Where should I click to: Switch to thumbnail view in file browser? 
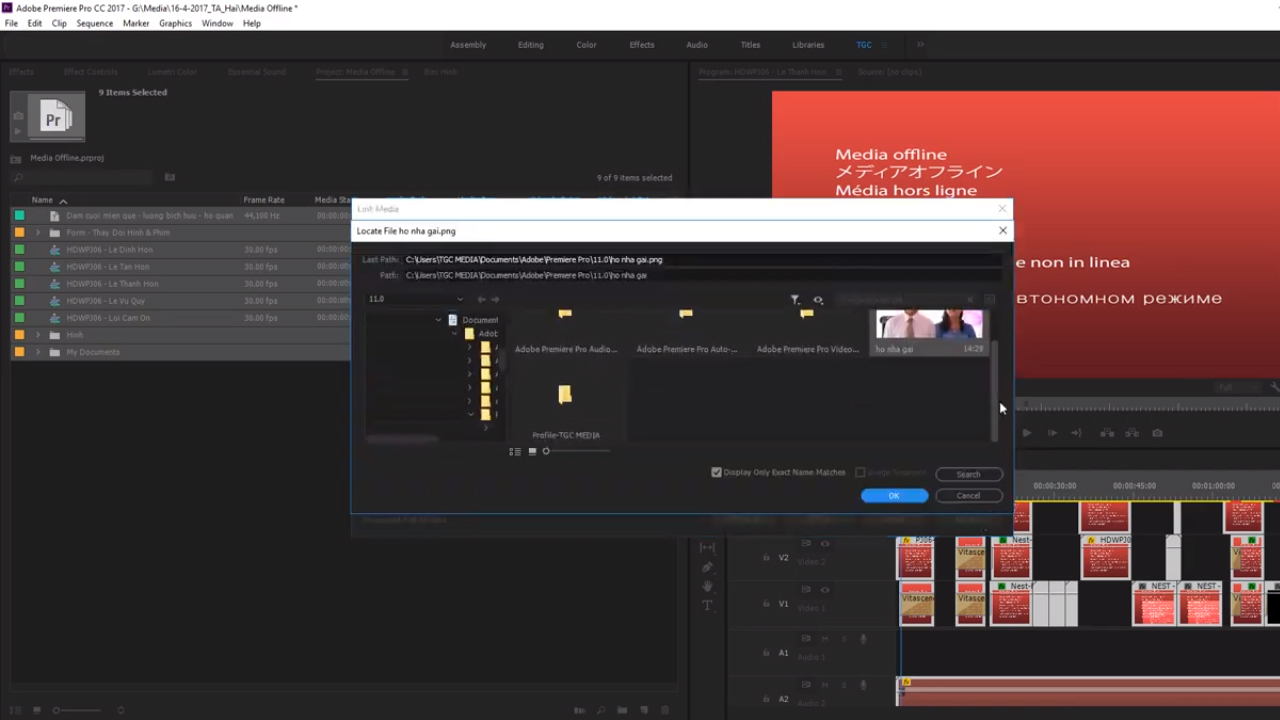[x=532, y=451]
